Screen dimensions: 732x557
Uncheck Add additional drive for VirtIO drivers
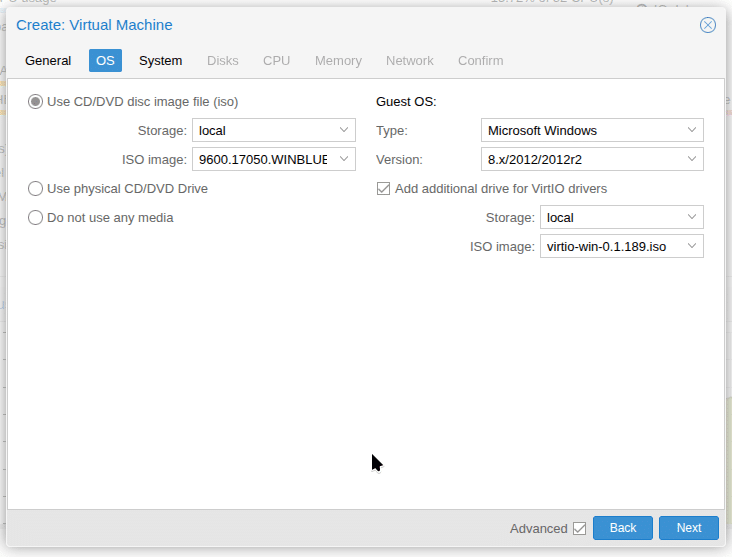[x=383, y=188]
